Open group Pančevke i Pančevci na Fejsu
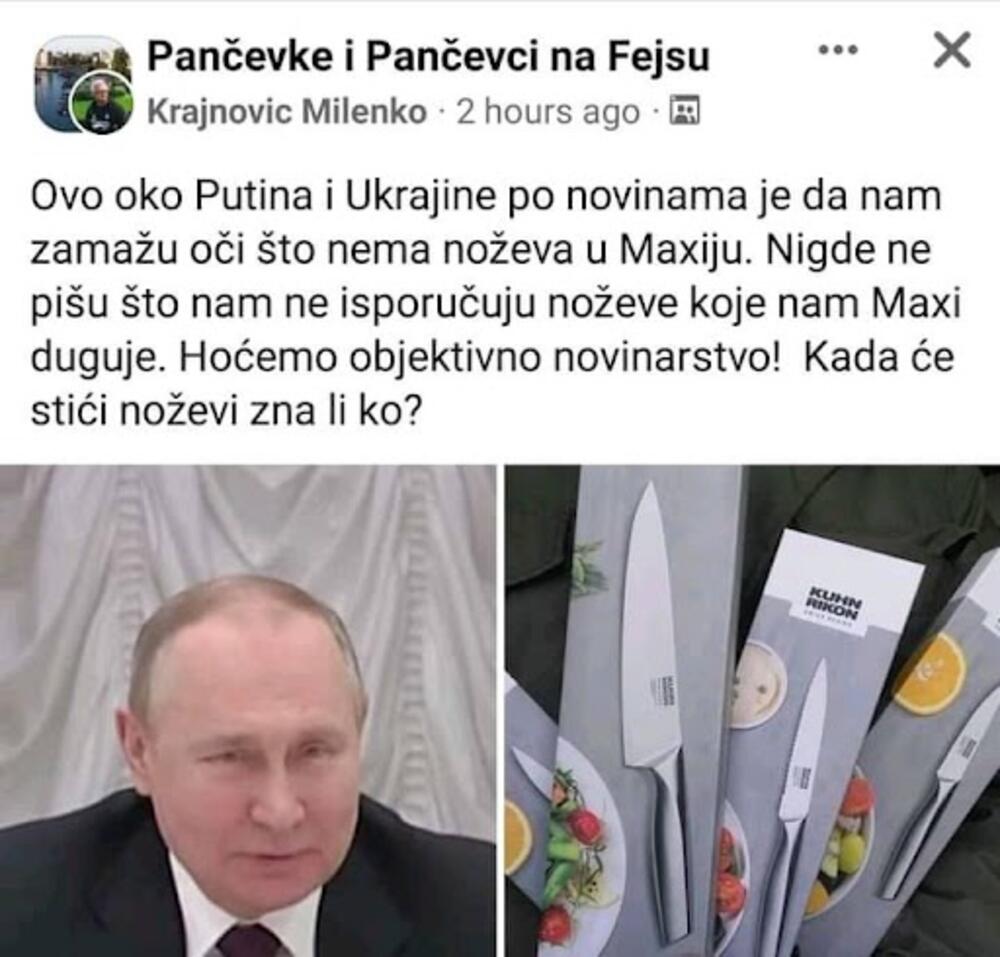1000x957 pixels. coord(428,56)
